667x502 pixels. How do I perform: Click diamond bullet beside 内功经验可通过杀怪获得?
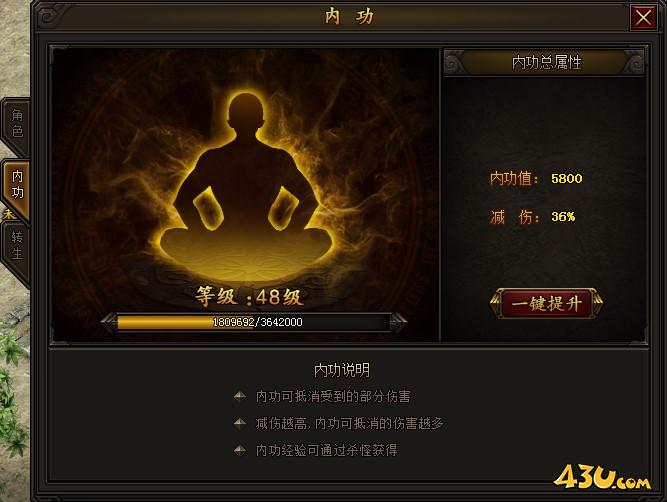pyautogui.click(x=240, y=450)
